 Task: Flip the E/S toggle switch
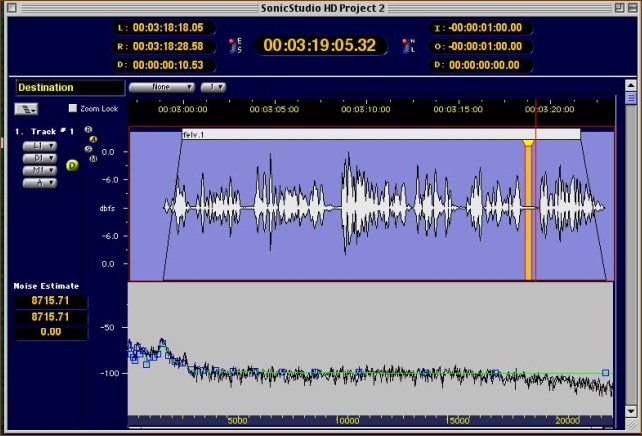click(232, 45)
